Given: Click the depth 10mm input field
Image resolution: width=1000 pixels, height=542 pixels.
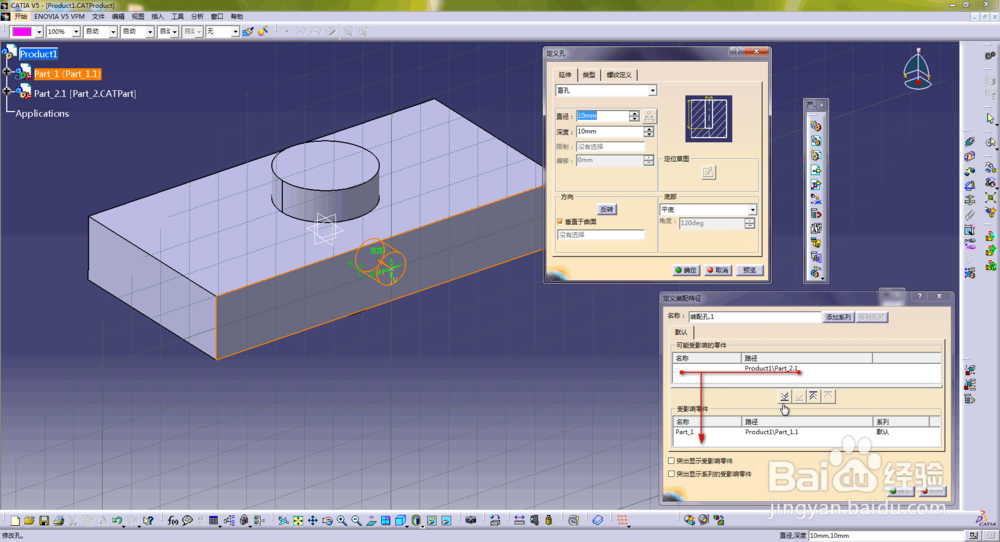Looking at the screenshot, I should pos(610,131).
